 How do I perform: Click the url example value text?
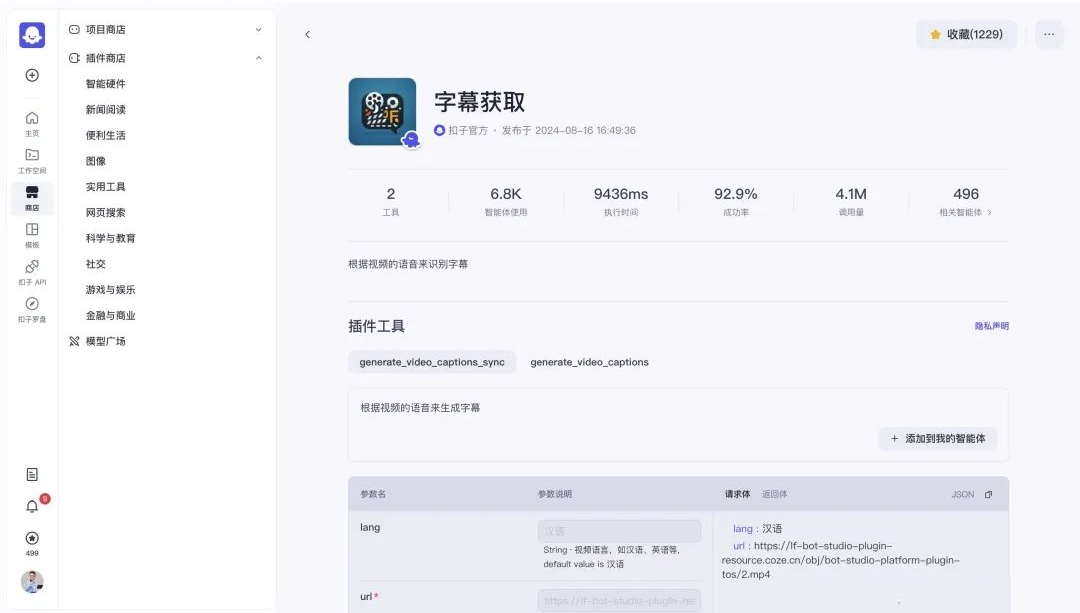point(841,560)
